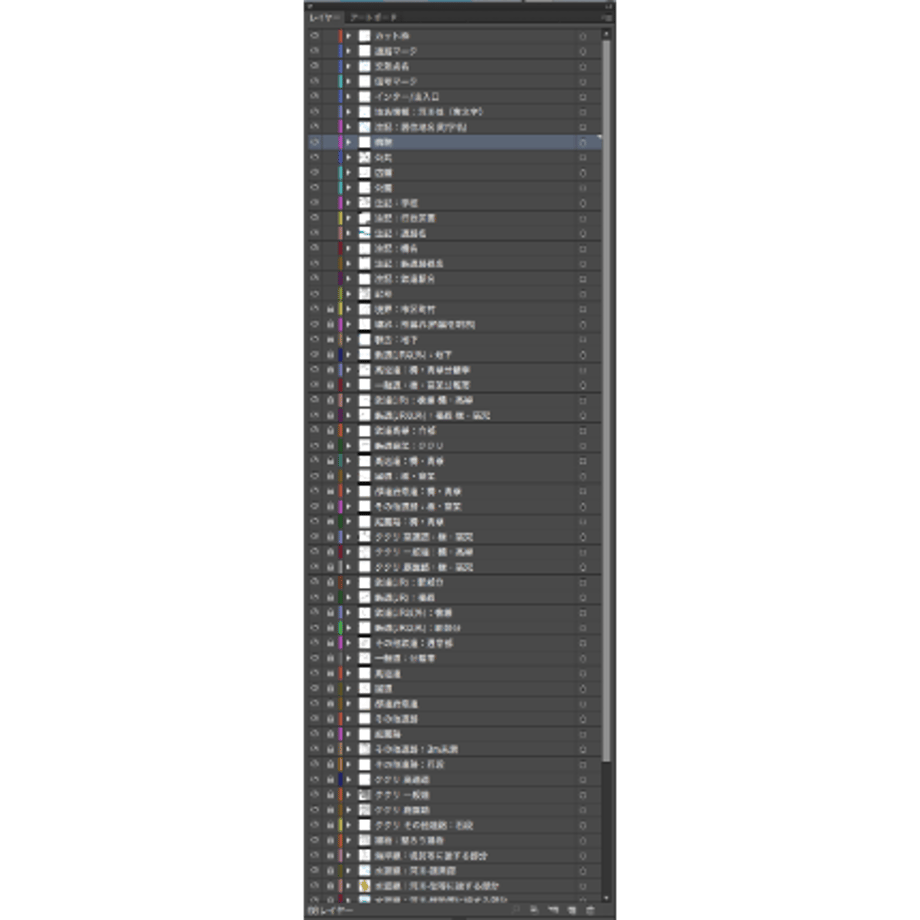Image resolution: width=920 pixels, height=920 pixels.
Task: Click the target circle of 注記：橋名 layer
Action: (x=583, y=249)
